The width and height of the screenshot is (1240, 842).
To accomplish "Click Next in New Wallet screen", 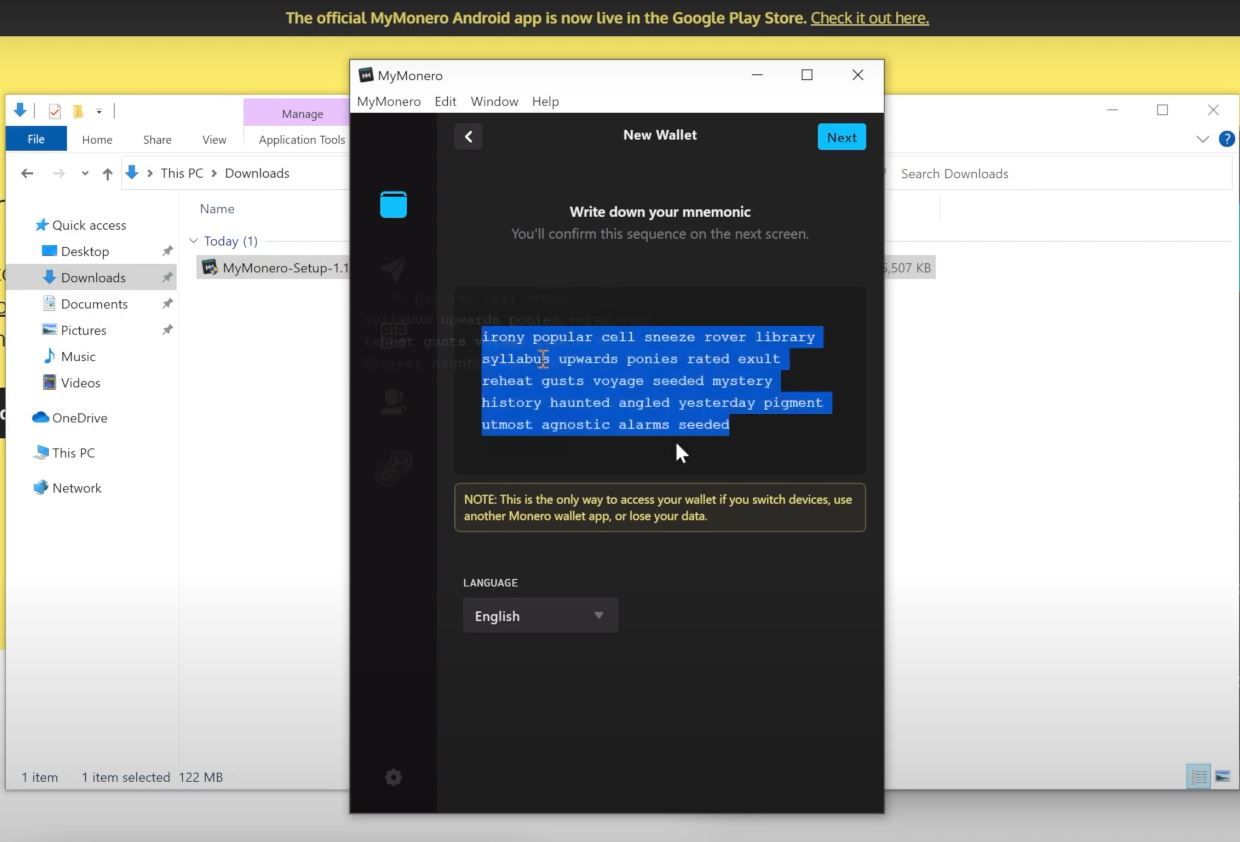I will coord(841,137).
